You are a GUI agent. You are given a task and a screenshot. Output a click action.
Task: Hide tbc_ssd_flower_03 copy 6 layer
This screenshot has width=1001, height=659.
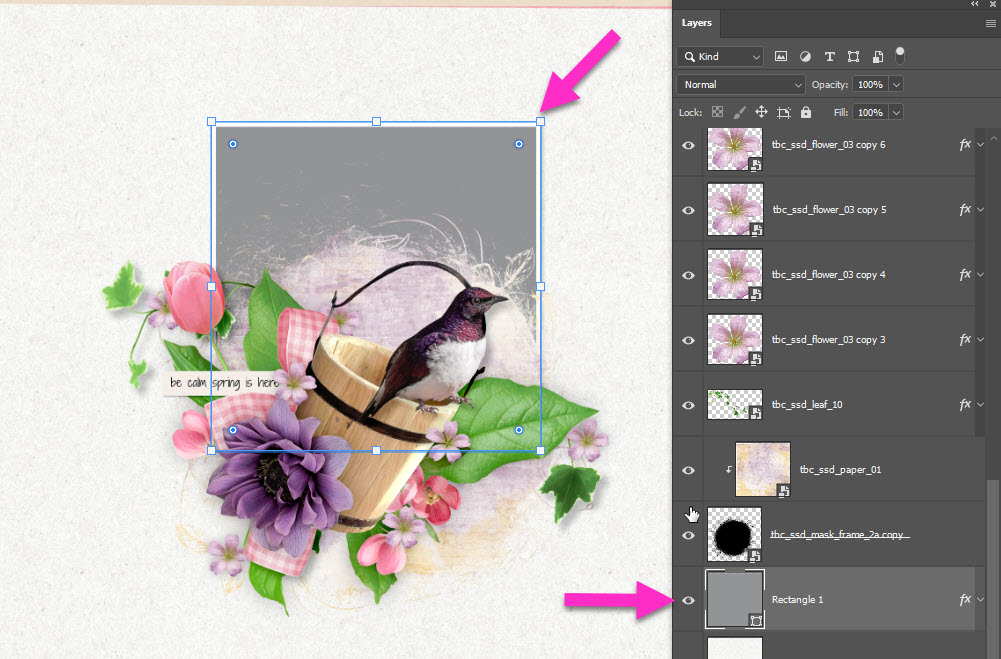(688, 145)
